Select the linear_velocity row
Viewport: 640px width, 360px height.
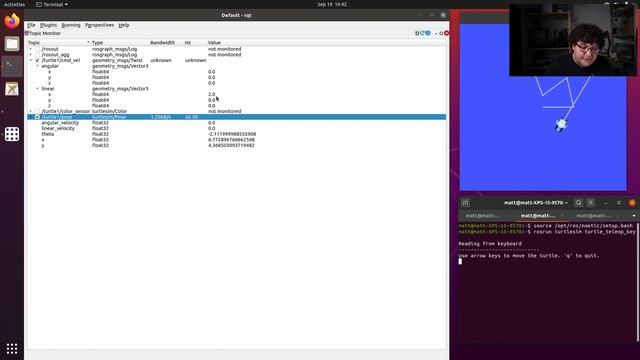(x=237, y=128)
